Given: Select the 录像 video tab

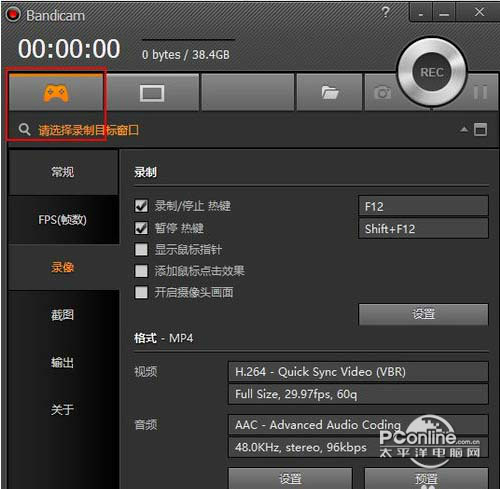Looking at the screenshot, I should [x=63, y=267].
